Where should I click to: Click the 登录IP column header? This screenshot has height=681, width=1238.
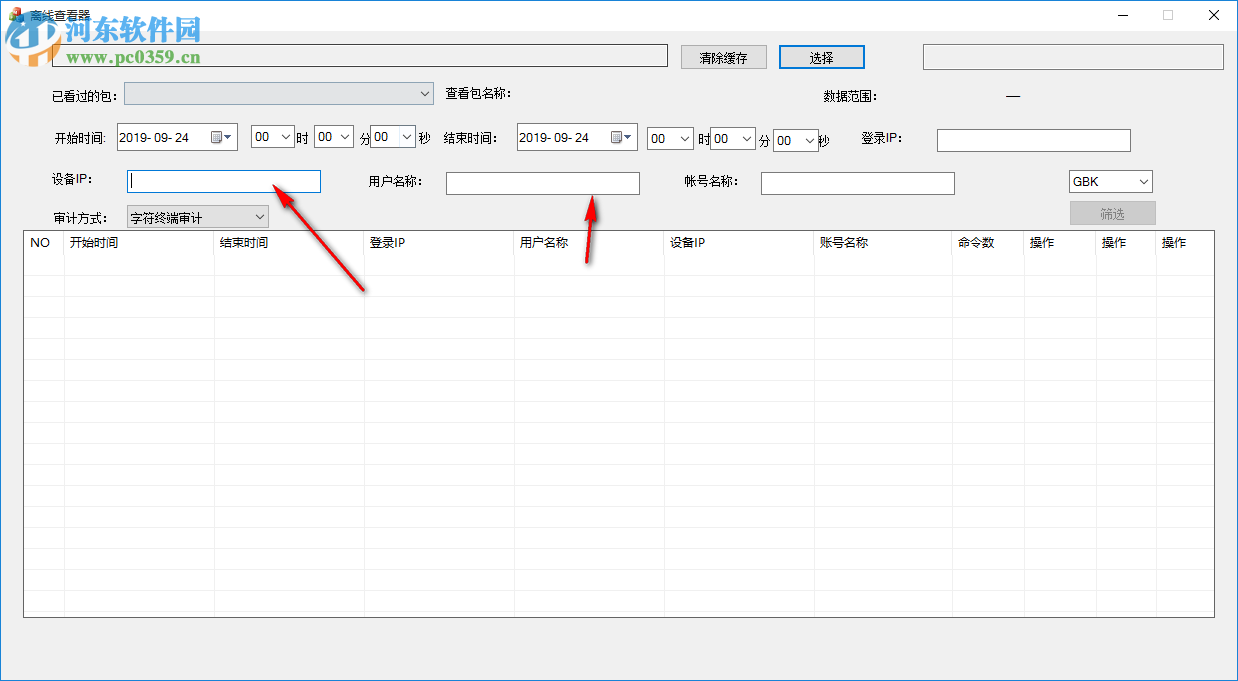[x=439, y=242]
